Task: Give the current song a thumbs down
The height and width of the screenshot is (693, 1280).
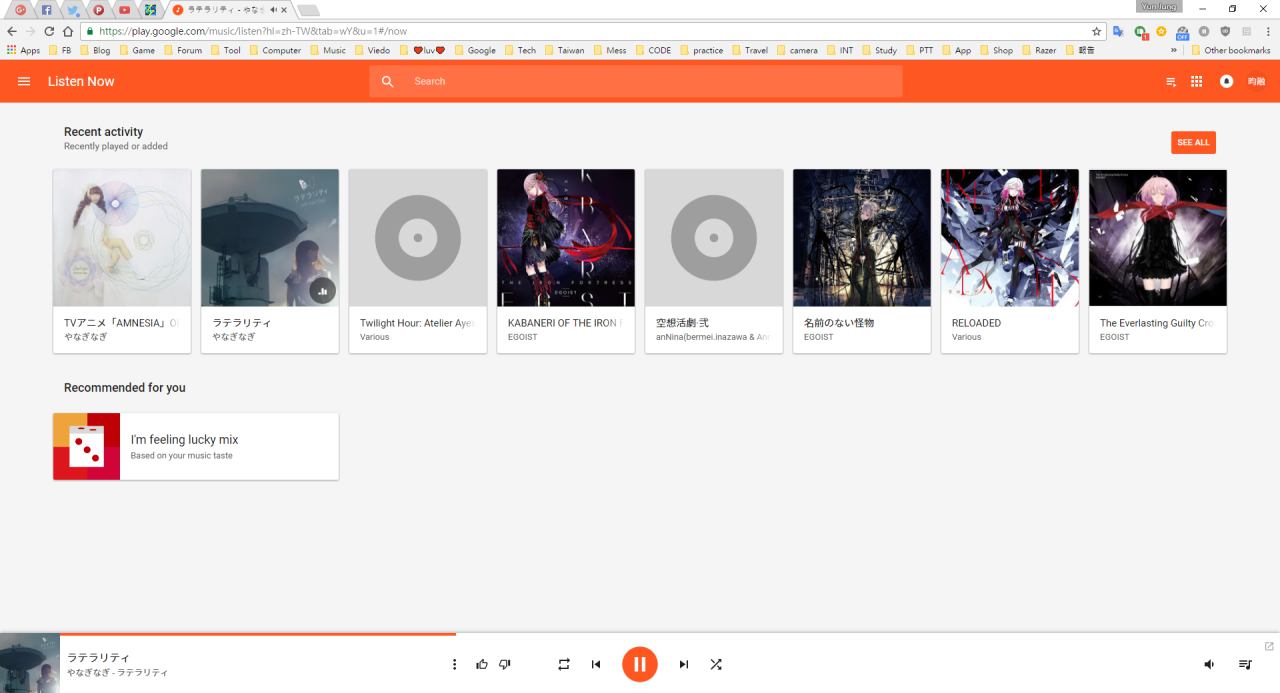Action: pos(505,664)
